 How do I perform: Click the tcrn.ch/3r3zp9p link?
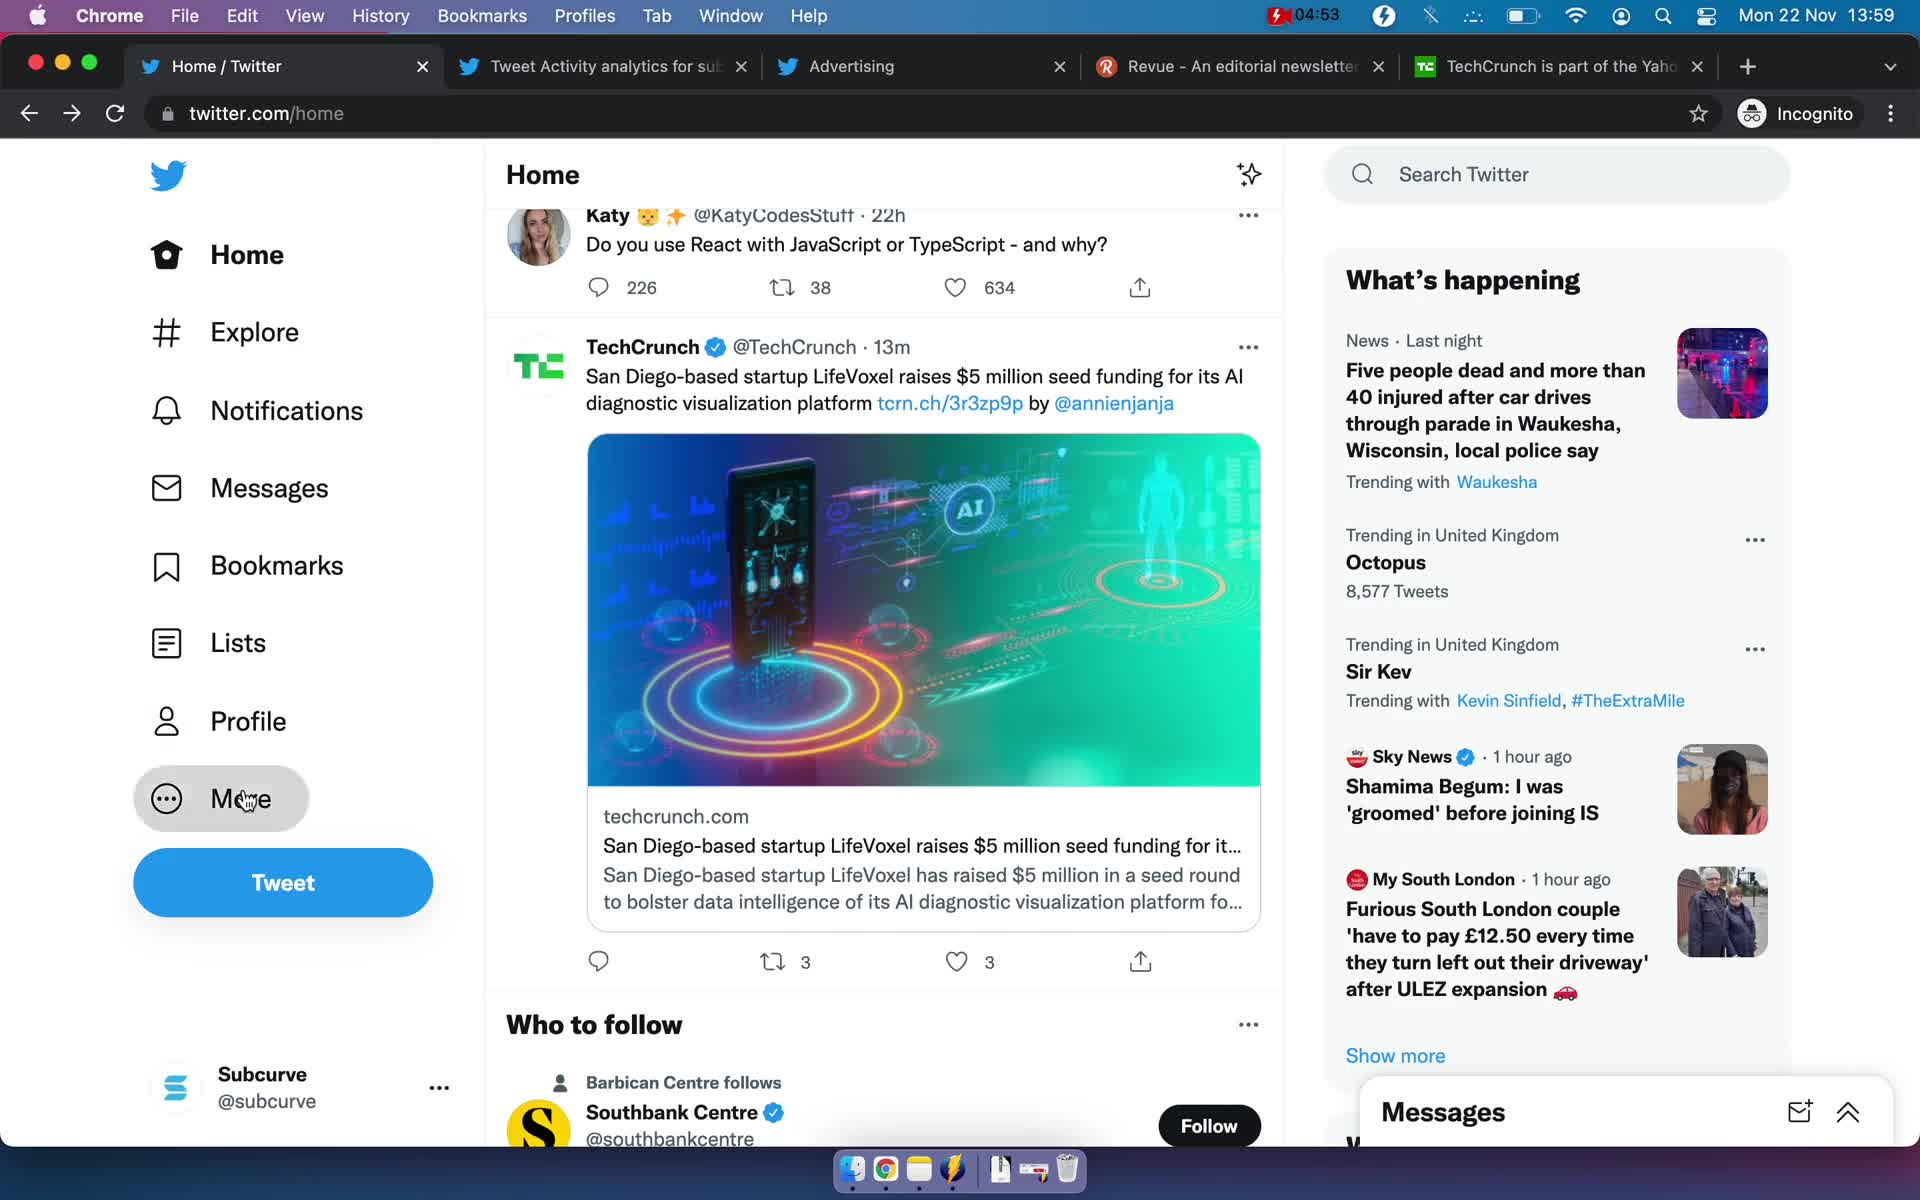click(x=950, y=404)
